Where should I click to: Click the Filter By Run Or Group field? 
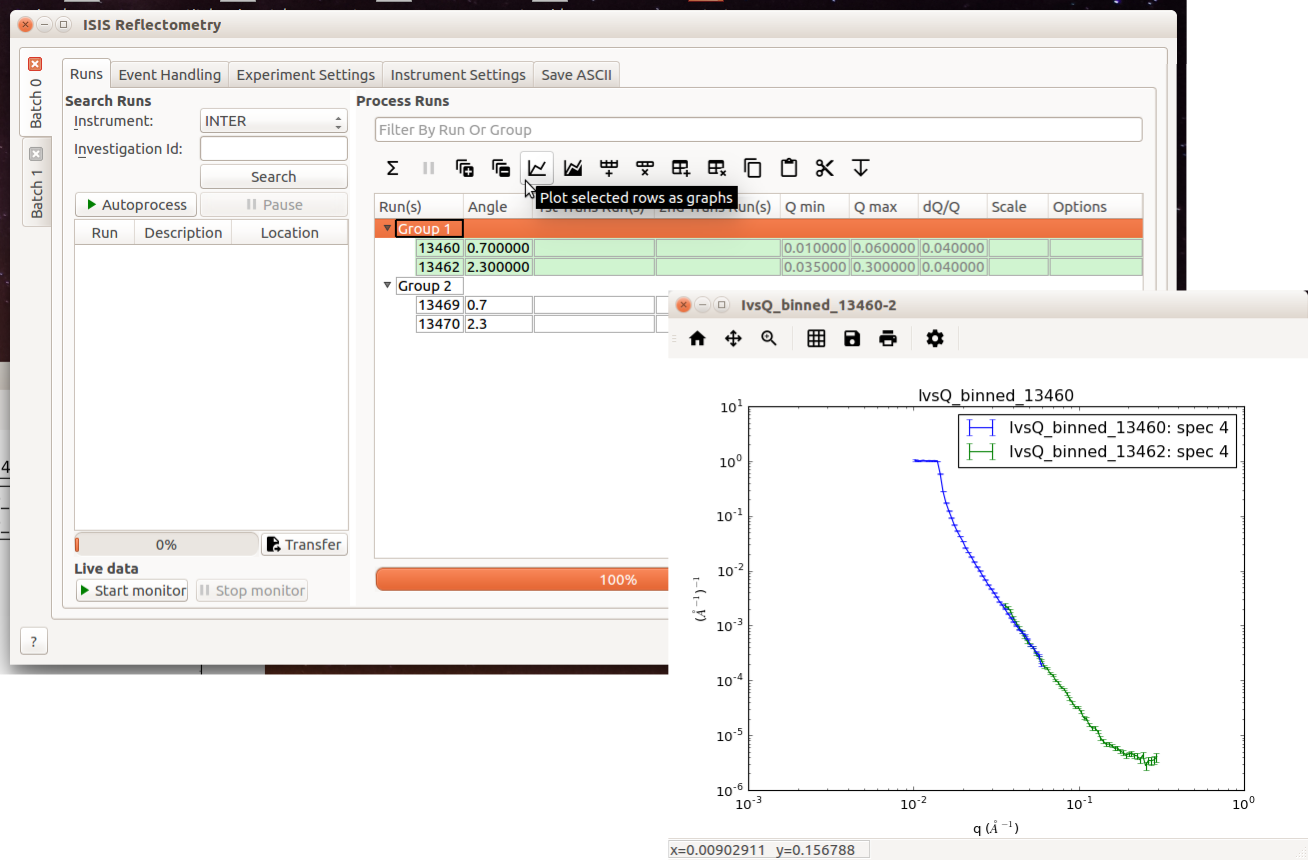[x=758, y=130]
